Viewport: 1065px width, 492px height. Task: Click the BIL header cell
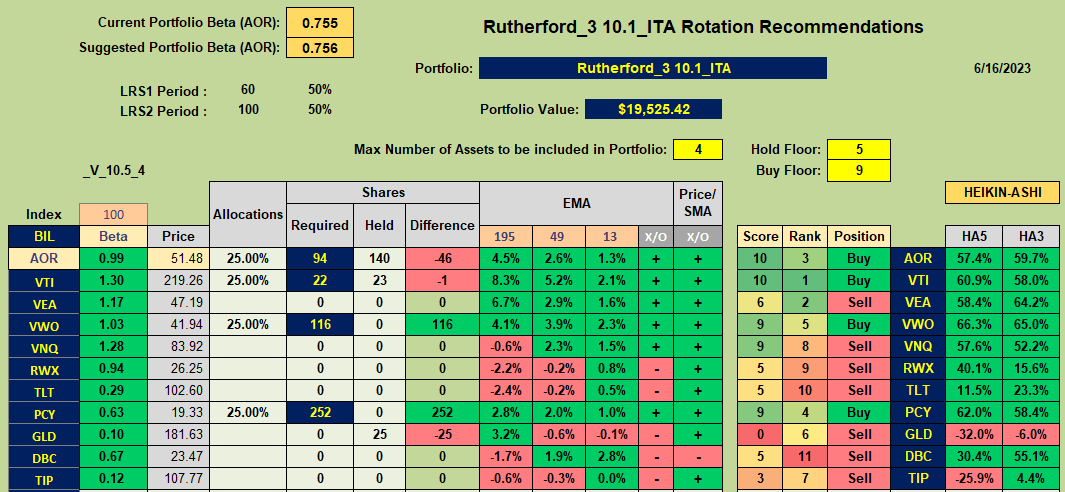tap(43, 236)
